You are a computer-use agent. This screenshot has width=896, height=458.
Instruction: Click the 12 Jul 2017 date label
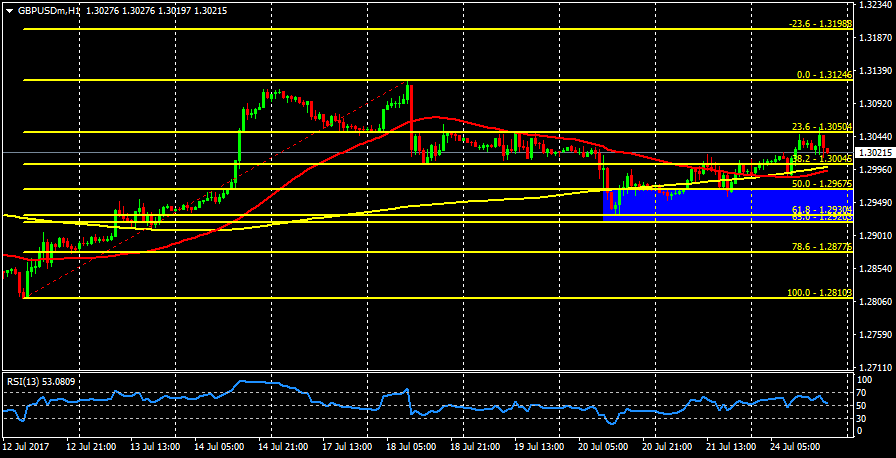(26, 448)
